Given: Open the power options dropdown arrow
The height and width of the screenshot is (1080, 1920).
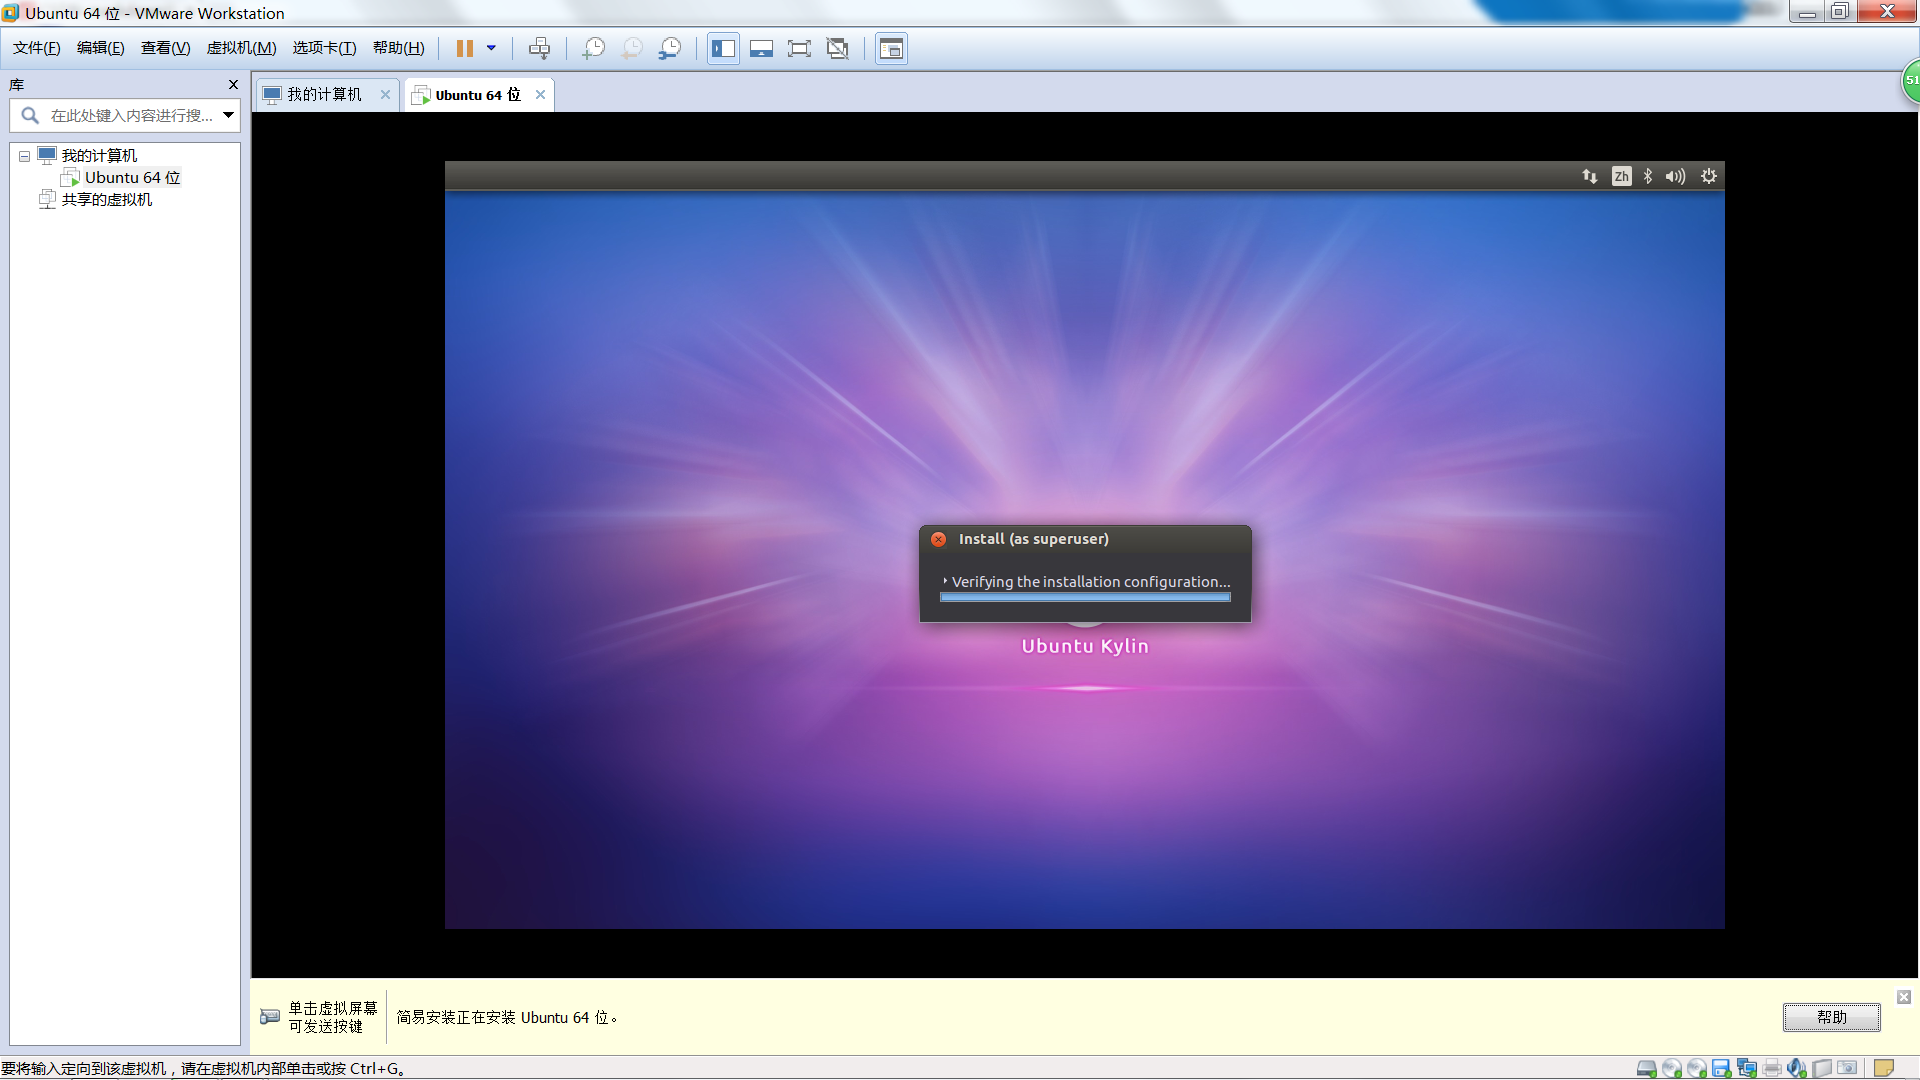Looking at the screenshot, I should click(x=491, y=48).
